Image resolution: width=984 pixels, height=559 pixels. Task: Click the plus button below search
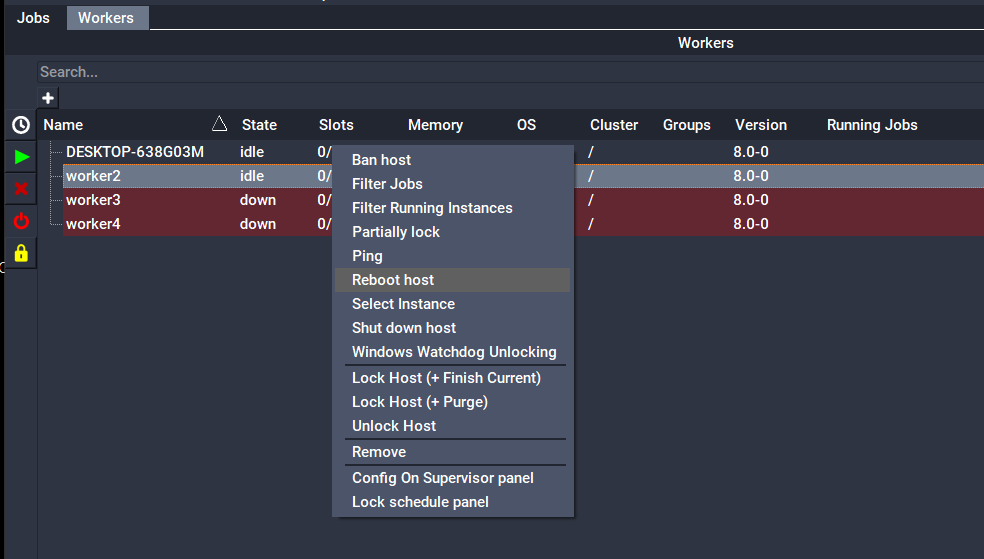point(48,98)
